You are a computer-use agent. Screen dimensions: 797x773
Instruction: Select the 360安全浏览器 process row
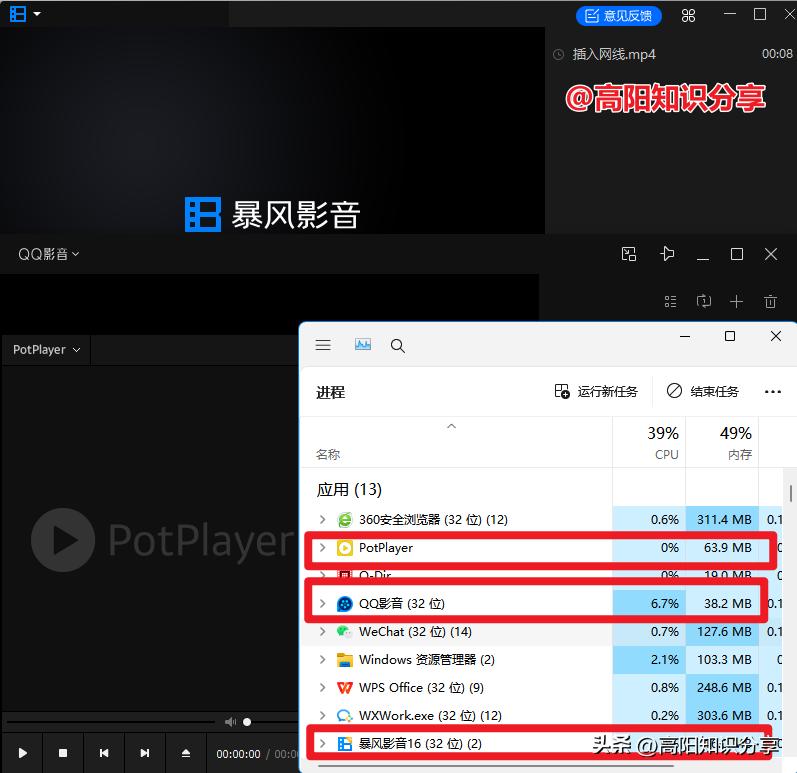click(541, 519)
